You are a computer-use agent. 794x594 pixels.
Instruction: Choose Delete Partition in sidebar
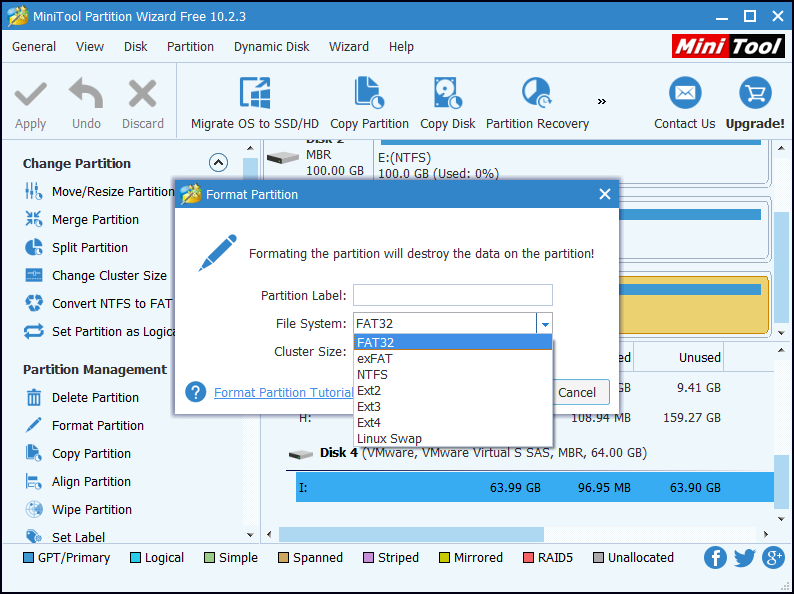(x=82, y=398)
